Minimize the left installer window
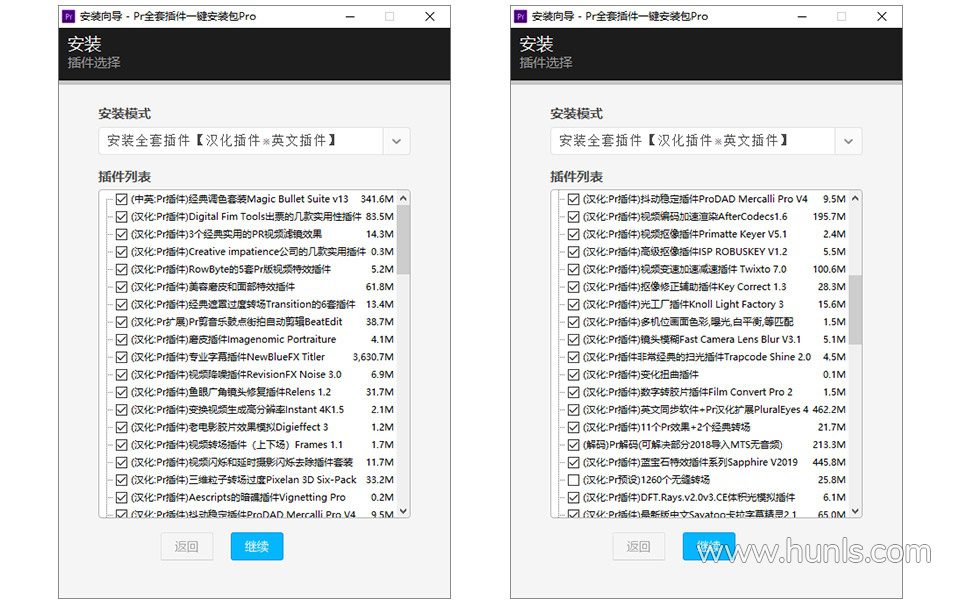The width and height of the screenshot is (960, 606). (350, 17)
